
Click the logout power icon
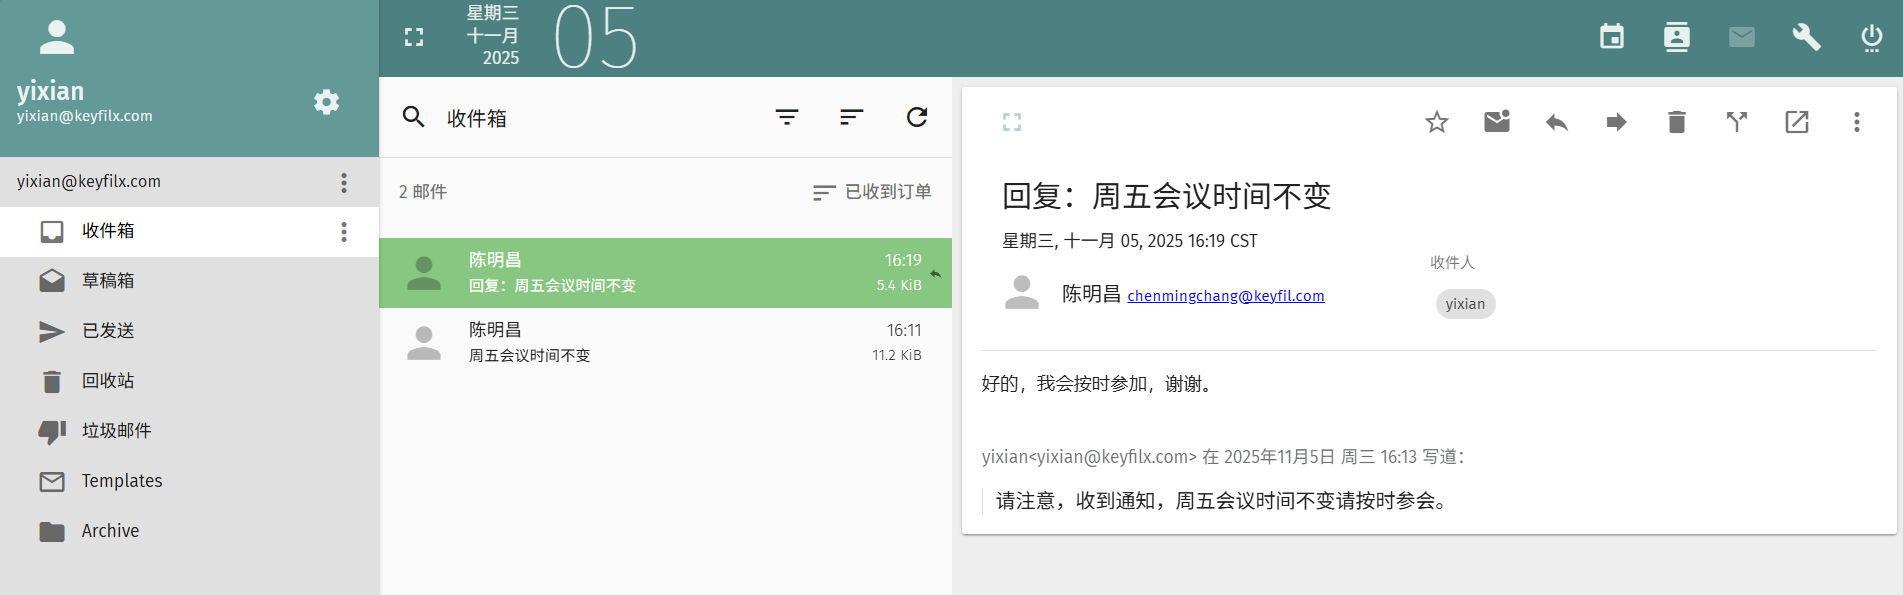click(x=1871, y=38)
